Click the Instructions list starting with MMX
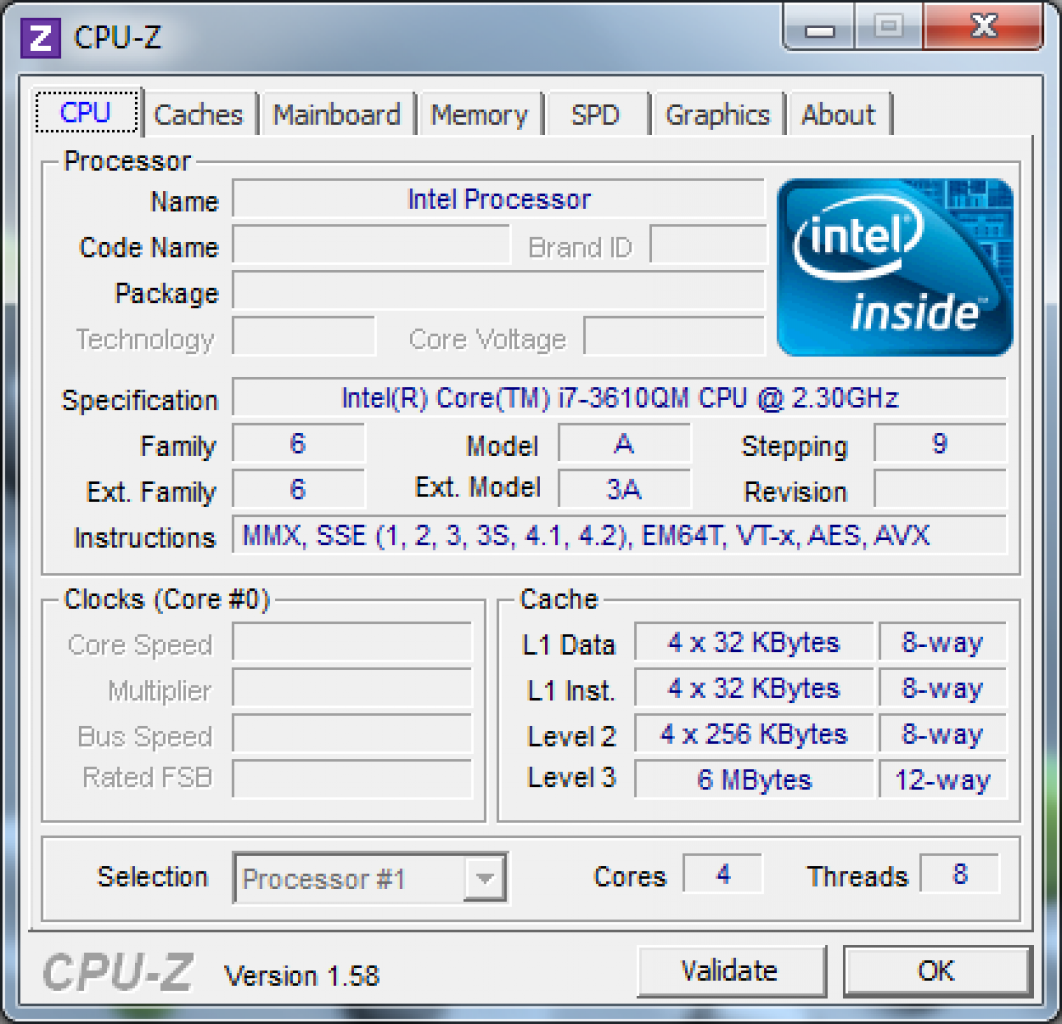 pos(619,535)
